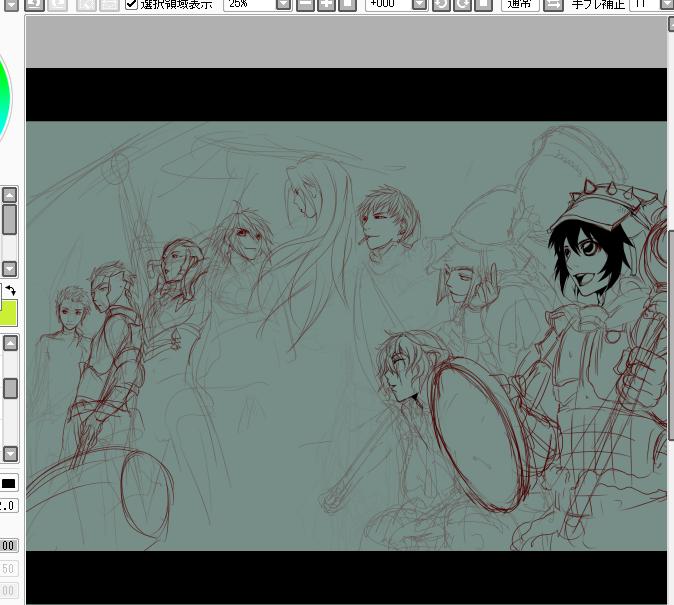Zoom in with the plus button
Image resolution: width=674 pixels, height=605 pixels.
[x=326, y=4]
